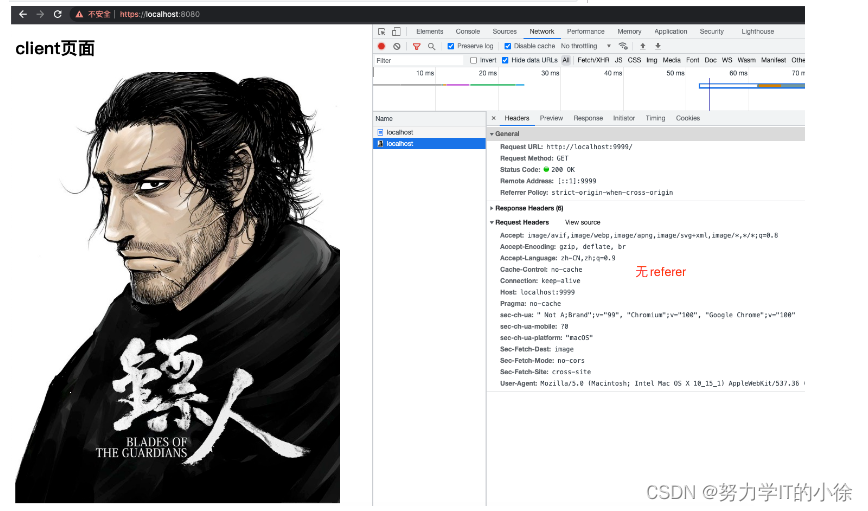The height and width of the screenshot is (511, 868).
Task: Reload the page with the refresh icon
Action: (58, 14)
